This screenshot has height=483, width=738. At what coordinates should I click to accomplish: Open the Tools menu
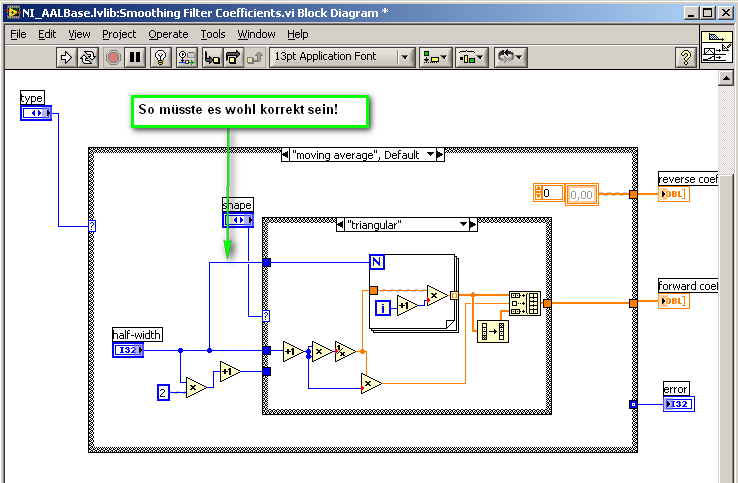point(213,34)
